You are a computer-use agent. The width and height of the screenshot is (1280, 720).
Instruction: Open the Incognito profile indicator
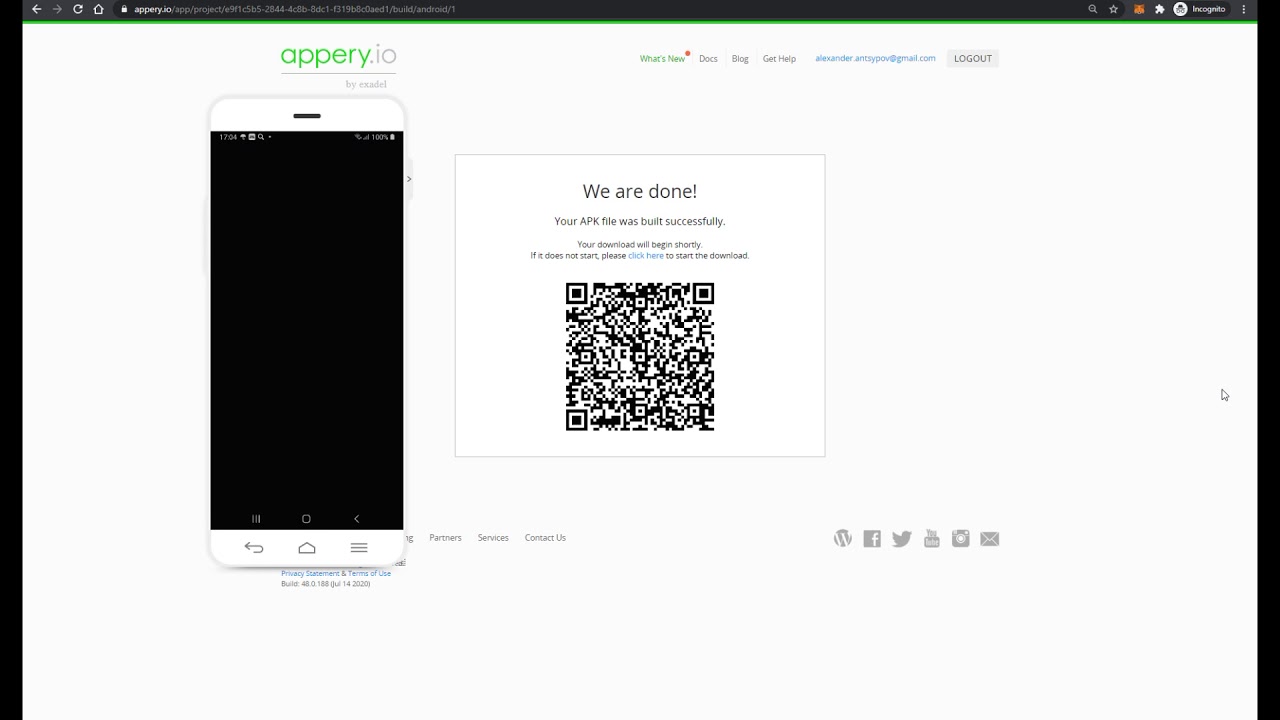point(1199,9)
